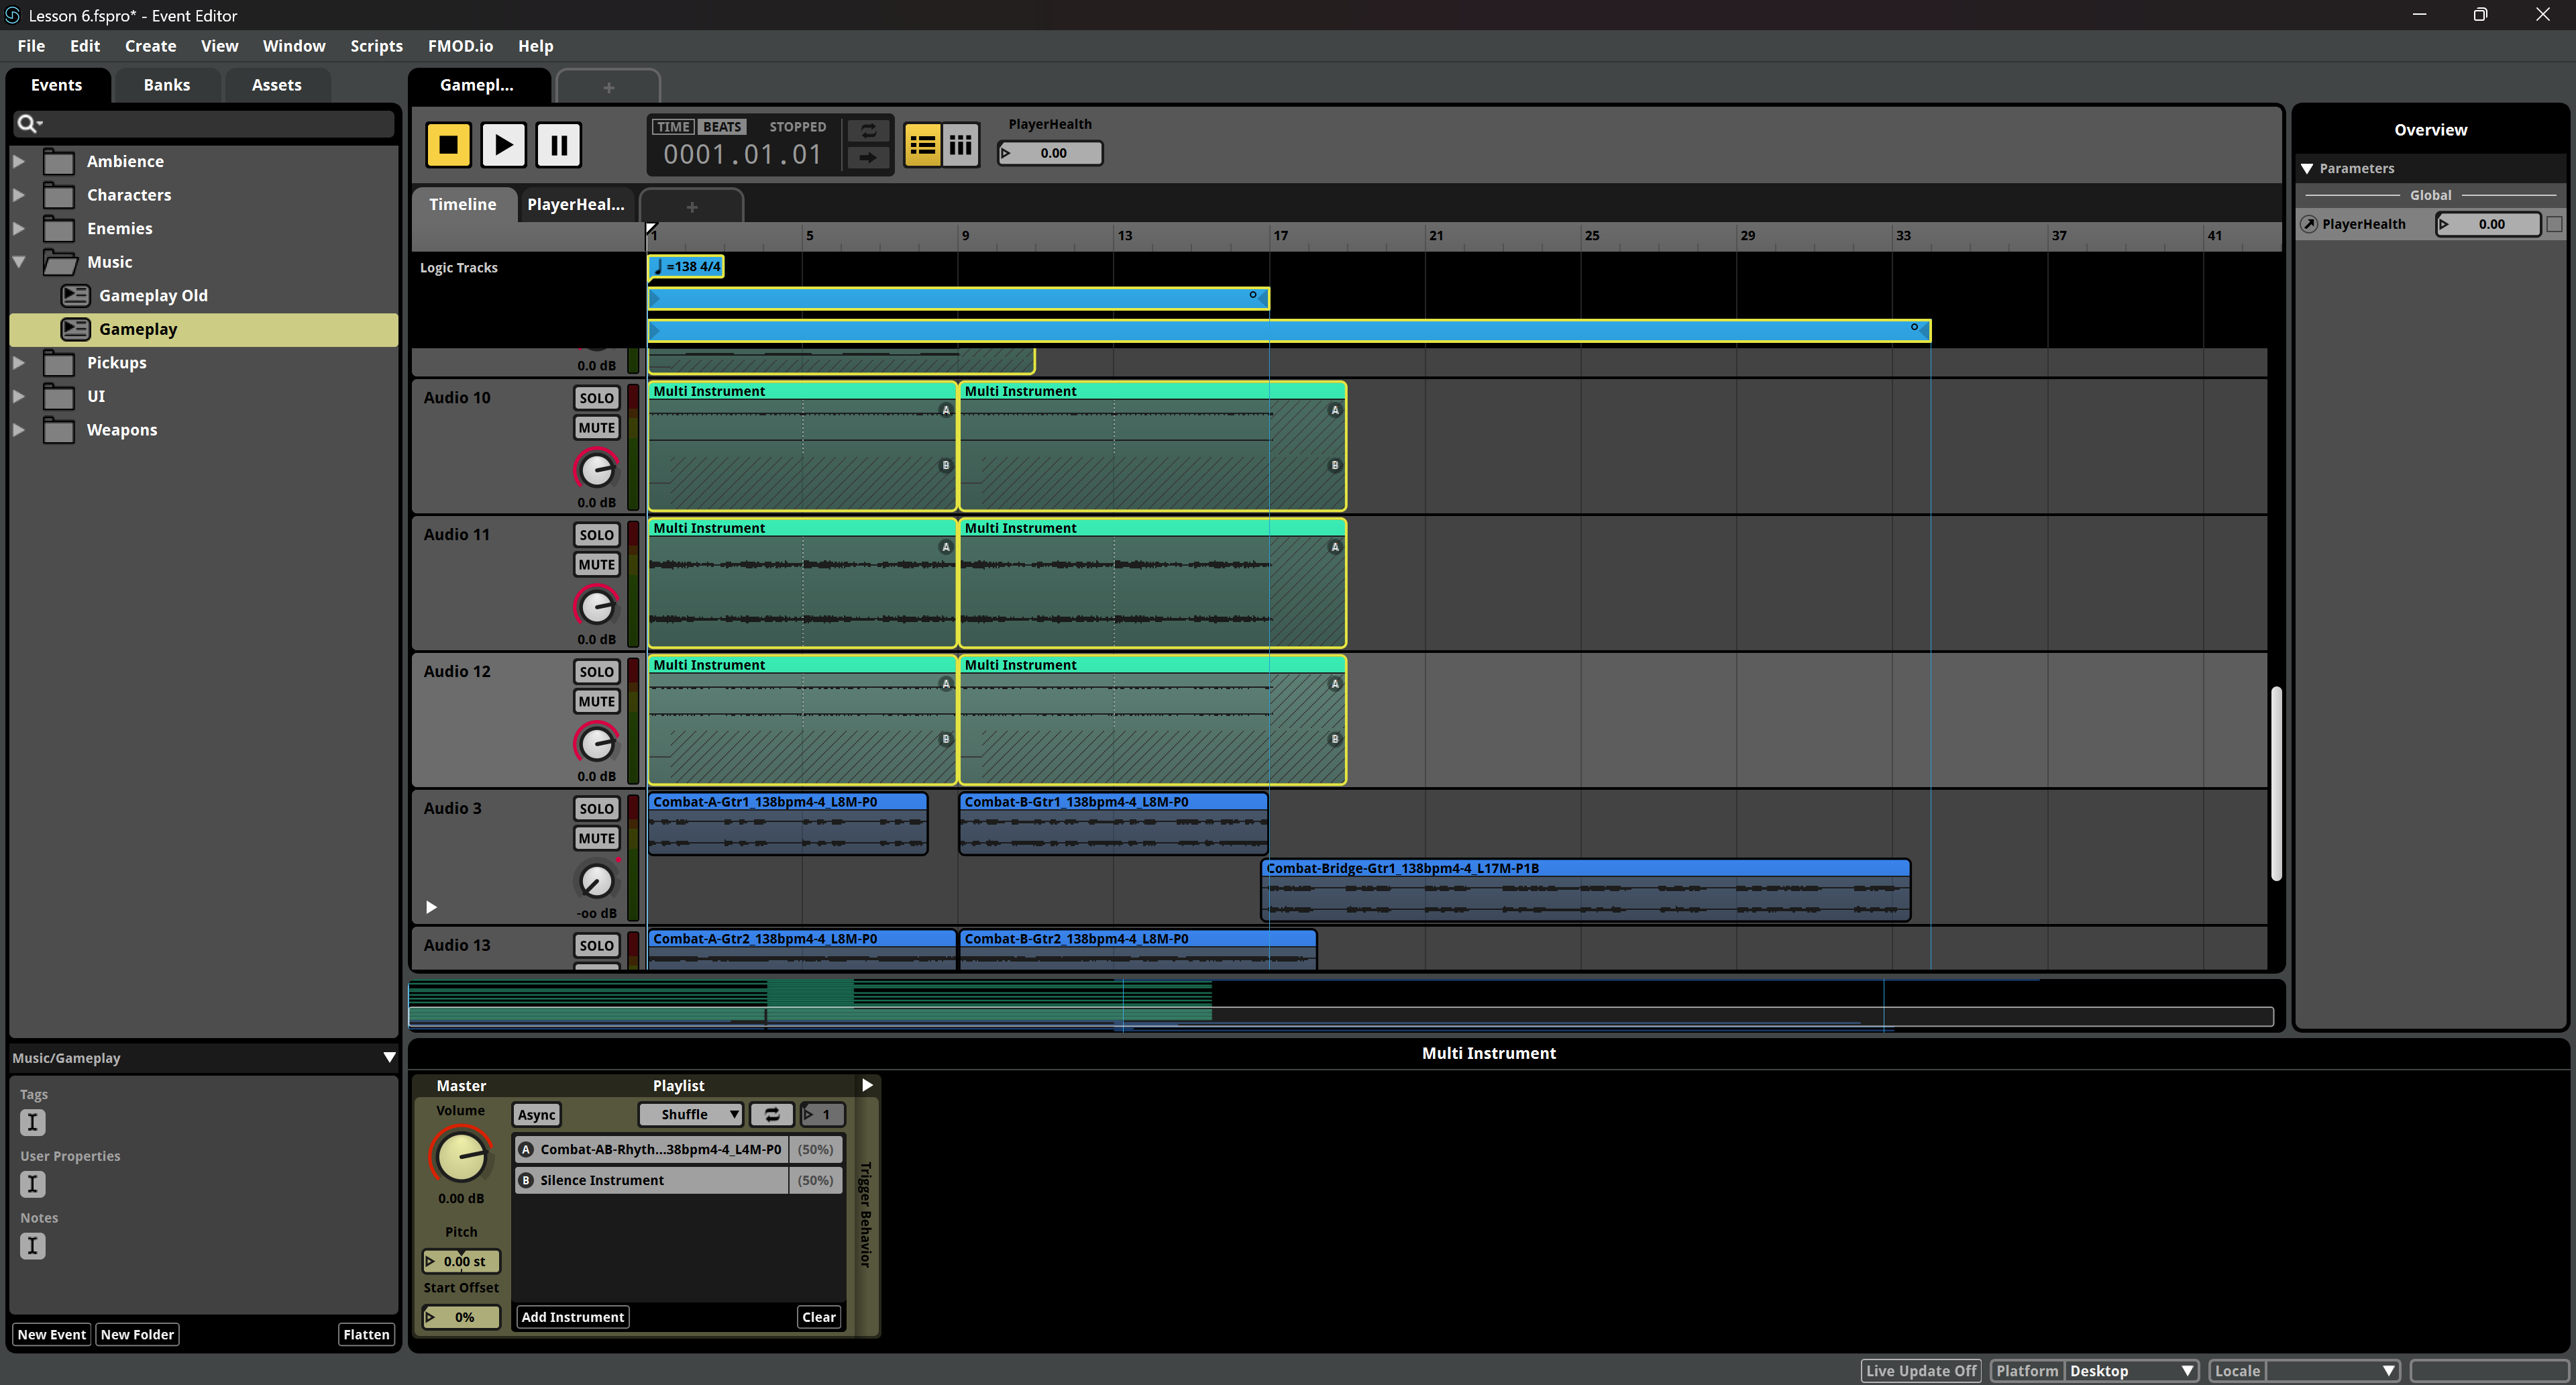
Task: Click the Ambience folder icon
Action: click(59, 161)
